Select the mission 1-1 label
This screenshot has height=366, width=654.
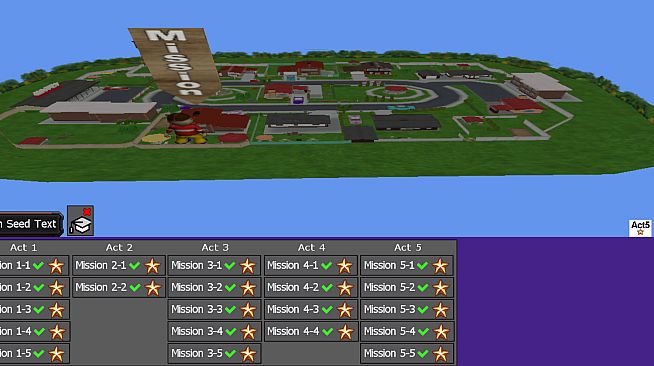coord(15,265)
